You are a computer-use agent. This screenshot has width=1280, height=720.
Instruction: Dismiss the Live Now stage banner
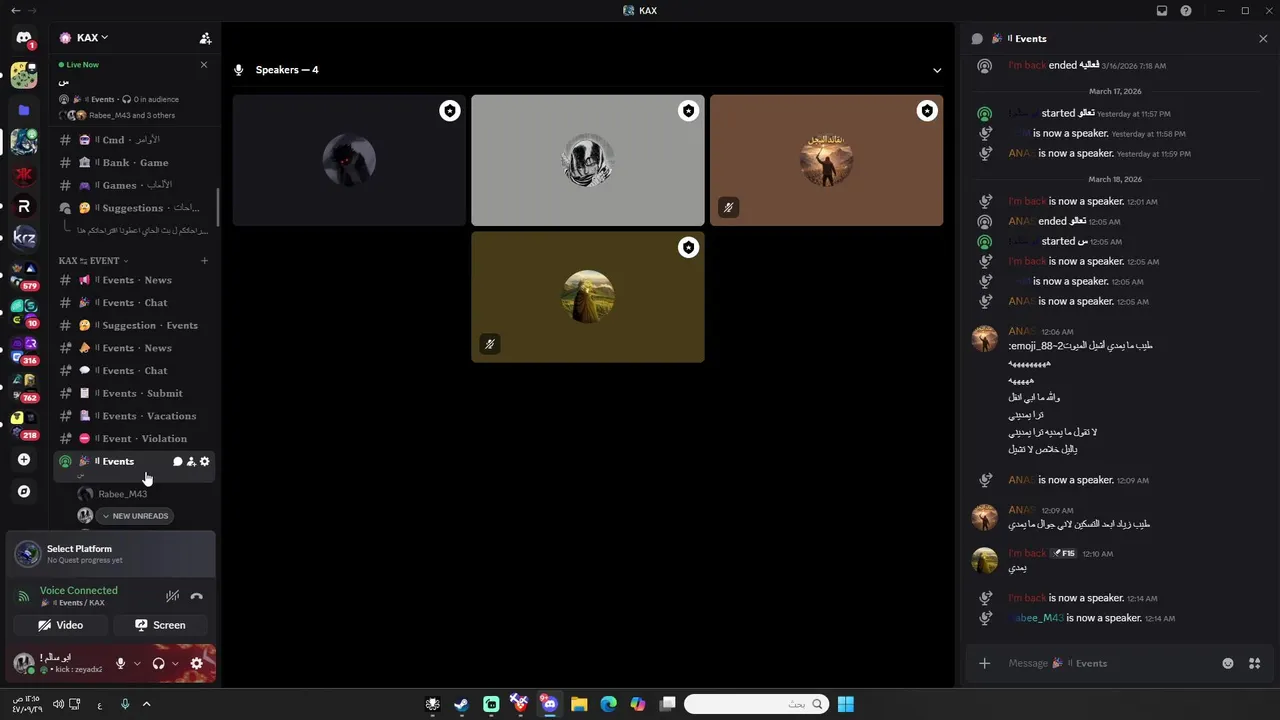[204, 65]
